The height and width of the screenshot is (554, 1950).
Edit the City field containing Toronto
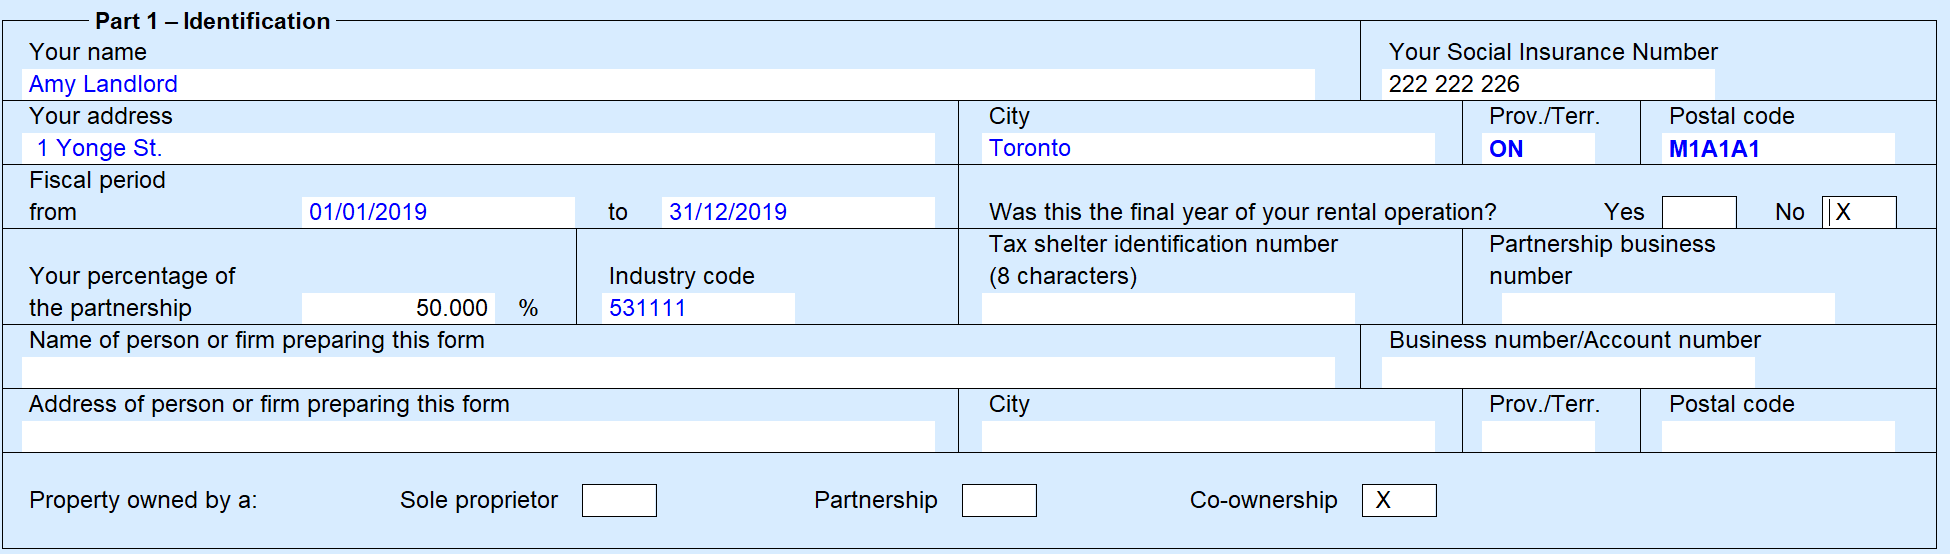tap(1208, 148)
